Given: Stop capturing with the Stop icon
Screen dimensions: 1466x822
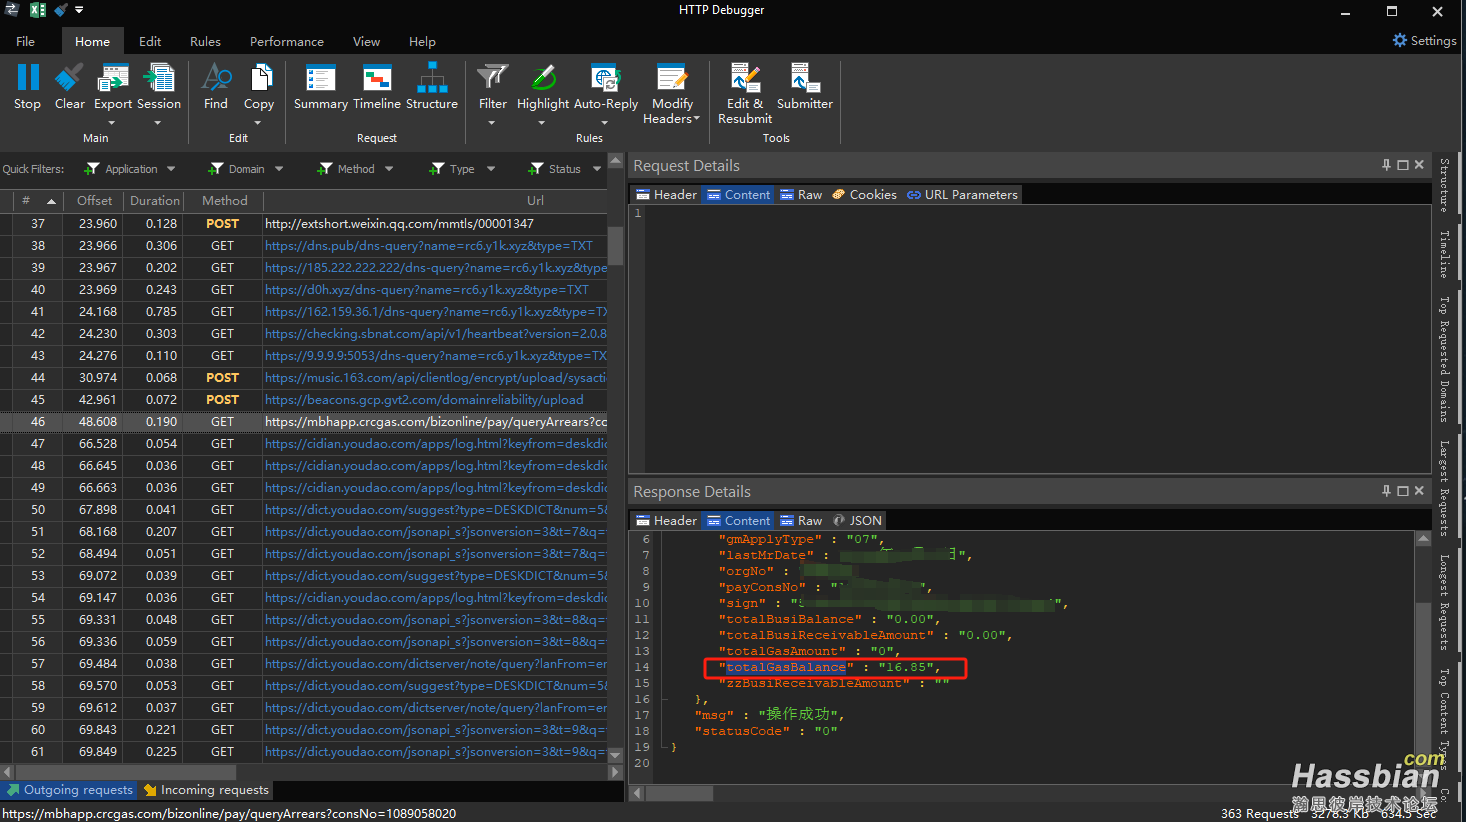Looking at the screenshot, I should [28, 77].
